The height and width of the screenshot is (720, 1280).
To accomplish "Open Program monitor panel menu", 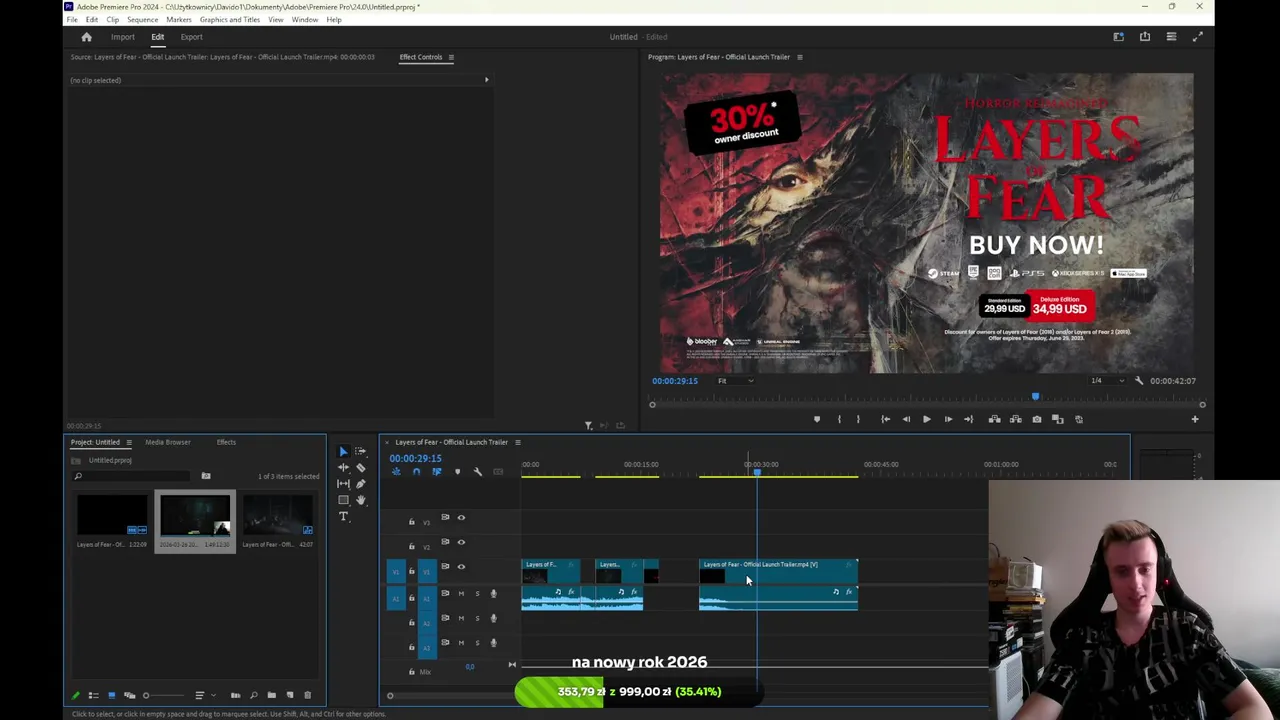I will (x=799, y=57).
